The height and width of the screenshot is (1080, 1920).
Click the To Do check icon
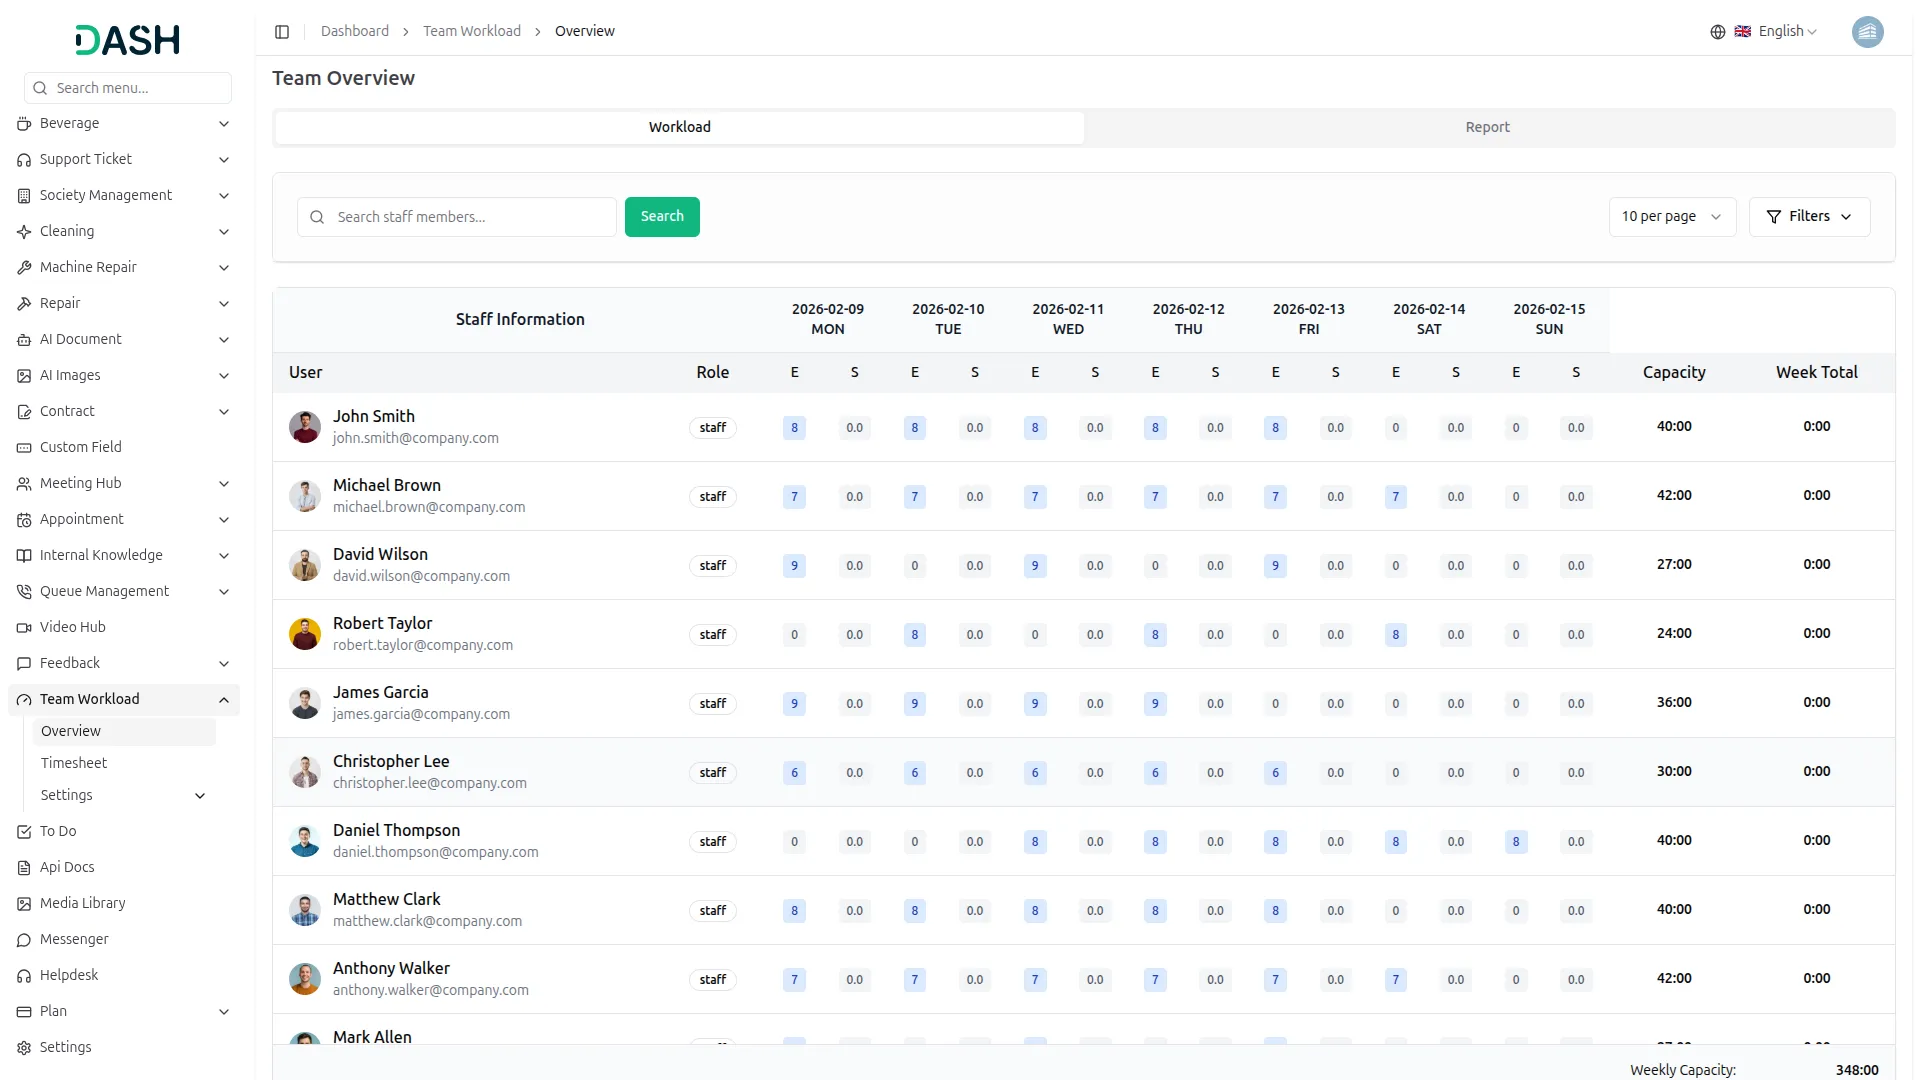(x=24, y=832)
